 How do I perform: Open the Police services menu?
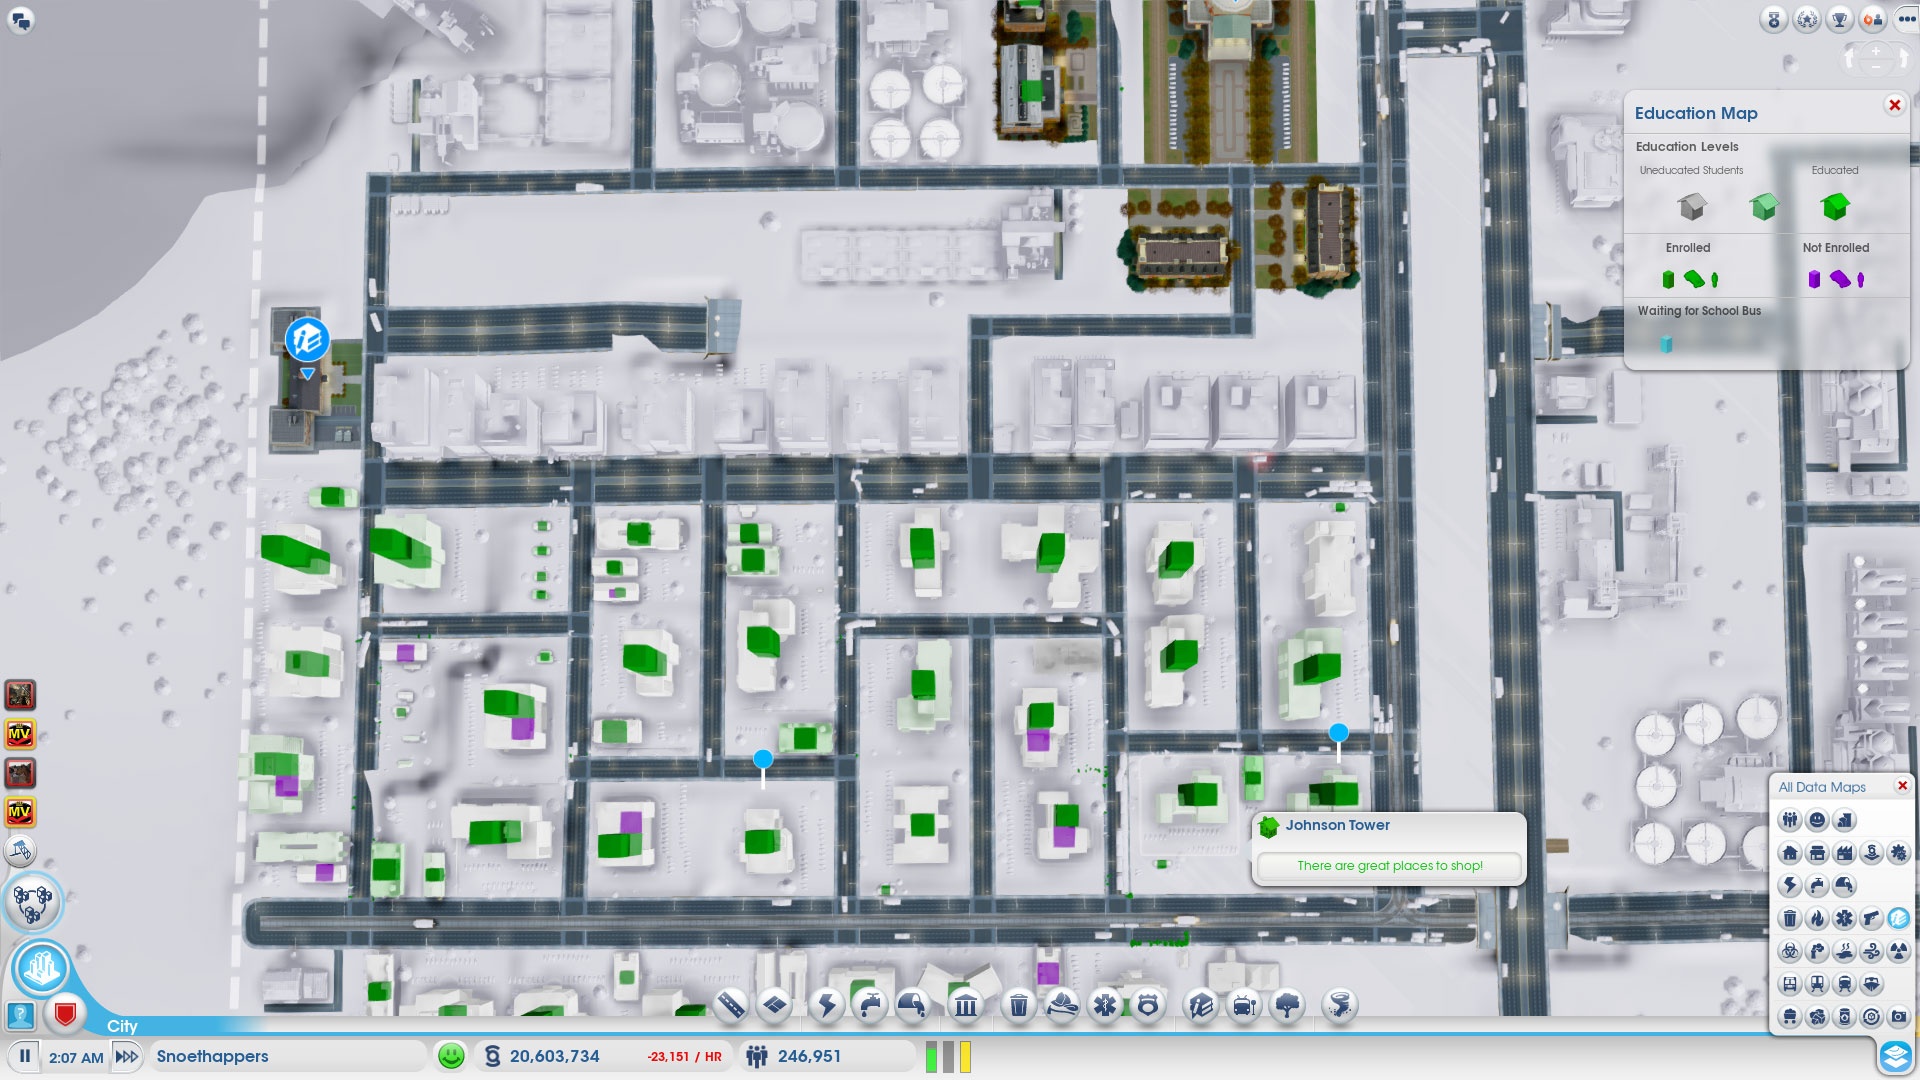[1148, 1004]
